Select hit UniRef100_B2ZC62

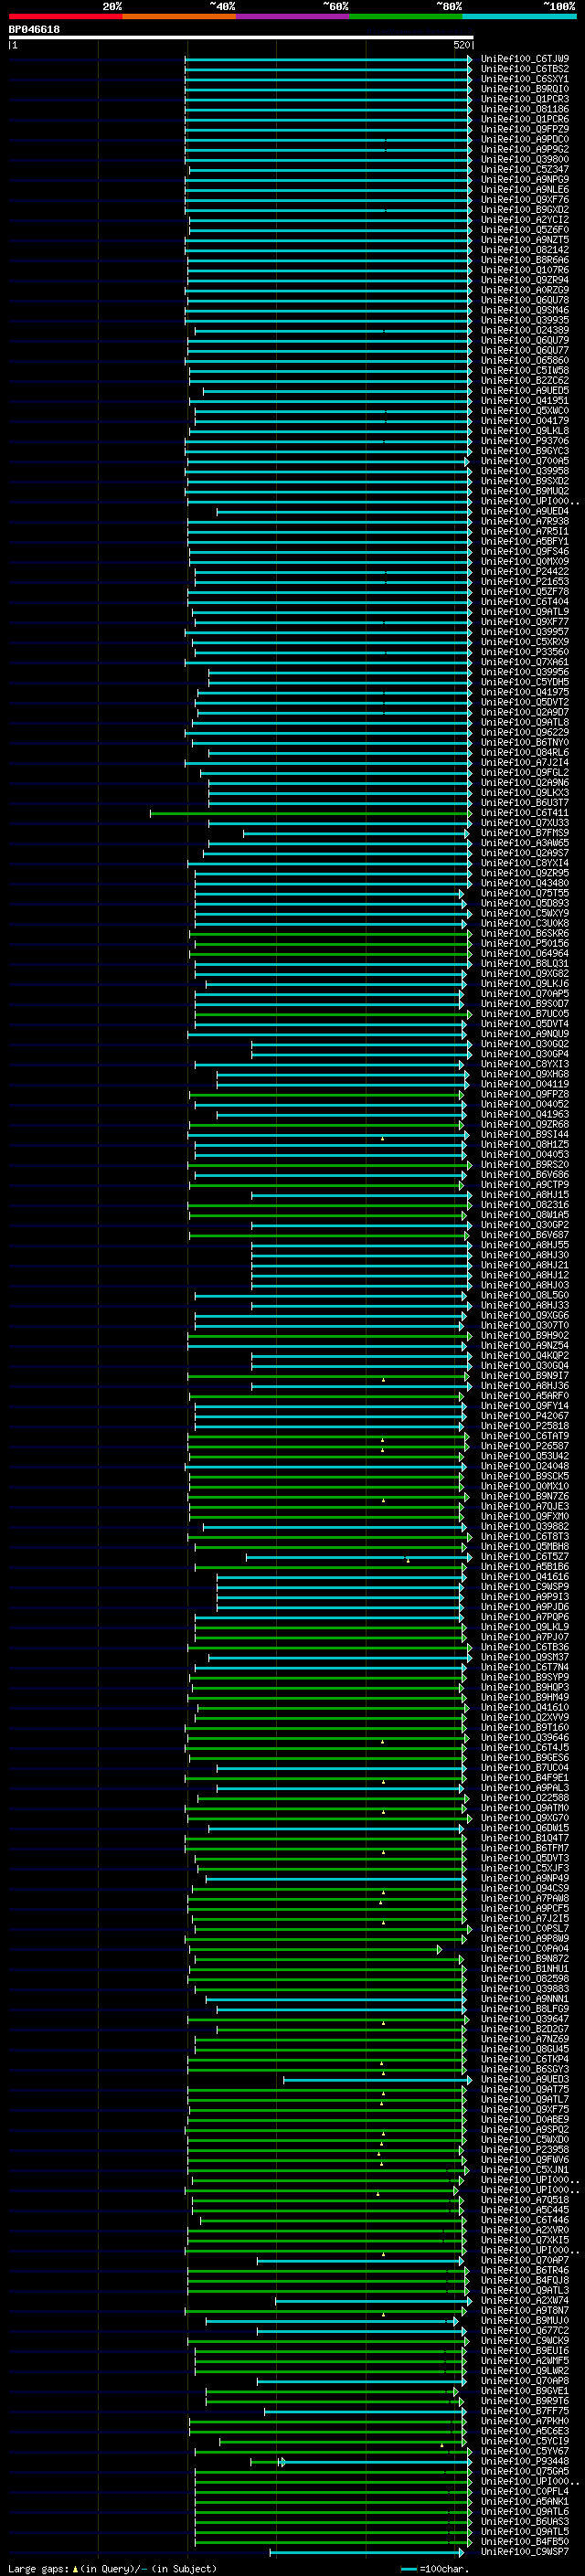pos(525,380)
